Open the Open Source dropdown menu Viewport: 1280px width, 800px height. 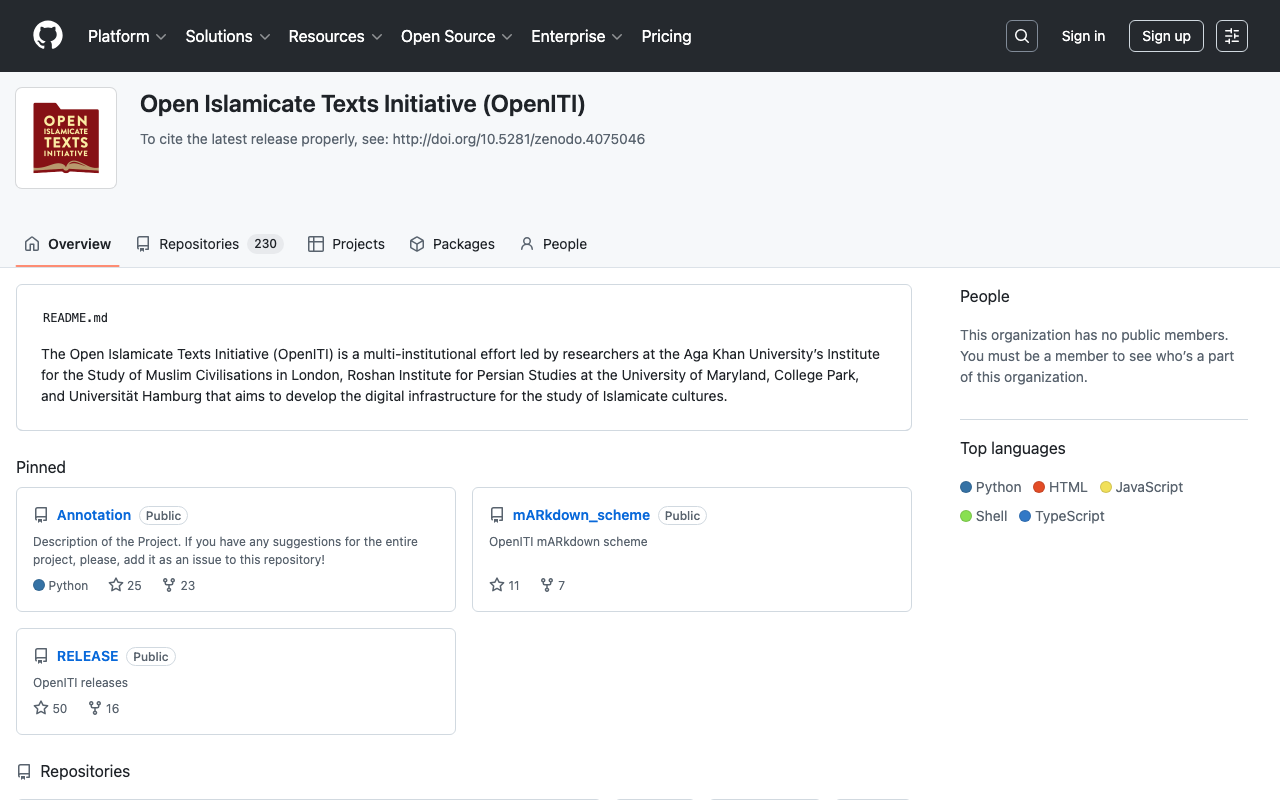pyautogui.click(x=456, y=36)
